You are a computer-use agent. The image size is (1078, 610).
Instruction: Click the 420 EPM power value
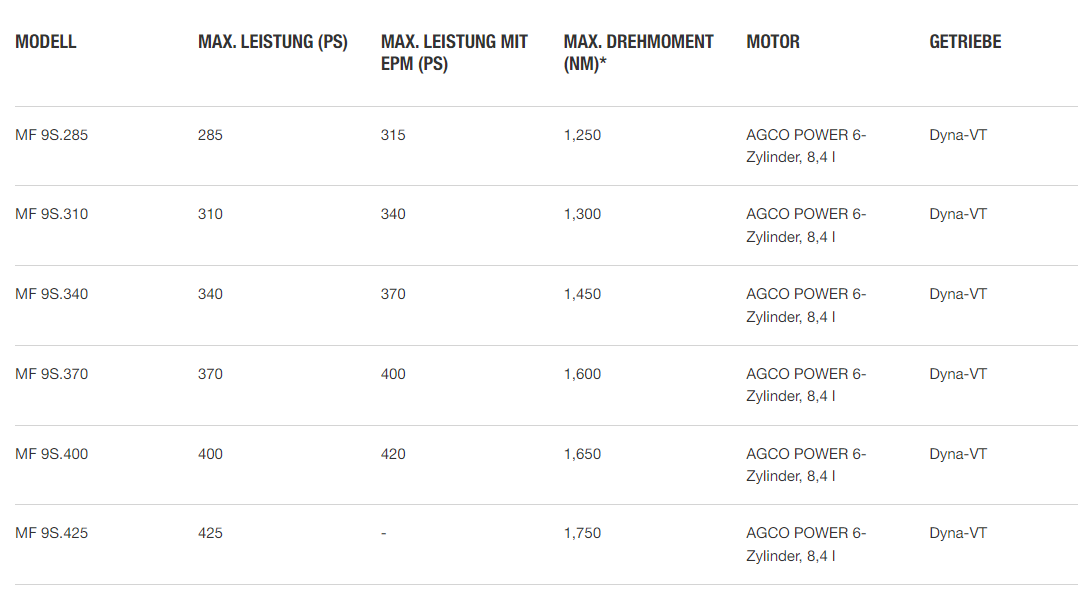(x=393, y=454)
